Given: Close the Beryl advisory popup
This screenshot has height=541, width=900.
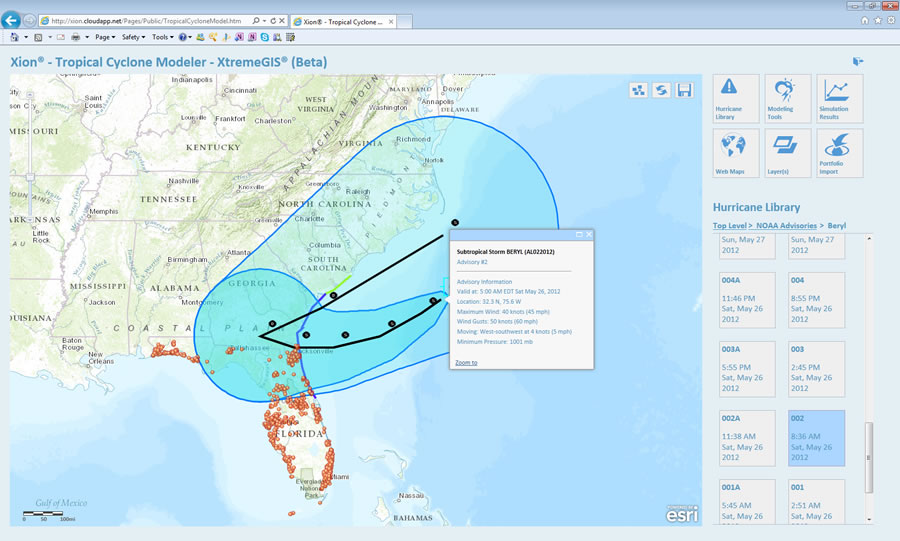Looking at the screenshot, I should click(588, 235).
